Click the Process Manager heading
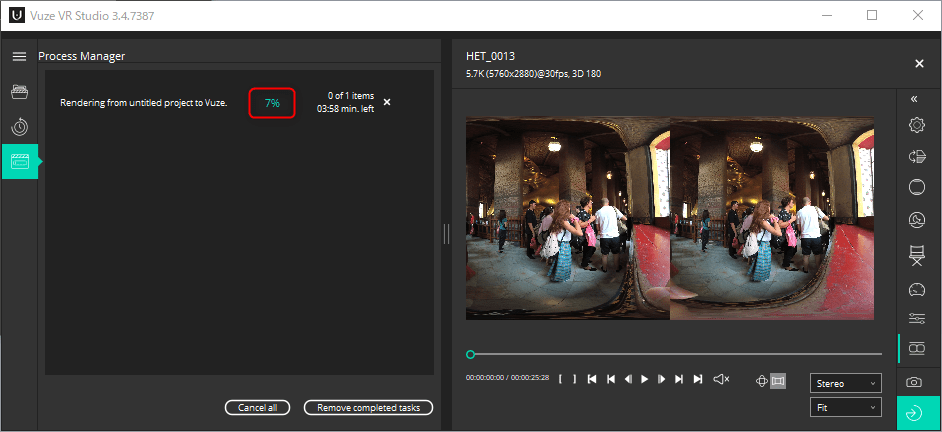Screen dimensions: 942x432 82,56
